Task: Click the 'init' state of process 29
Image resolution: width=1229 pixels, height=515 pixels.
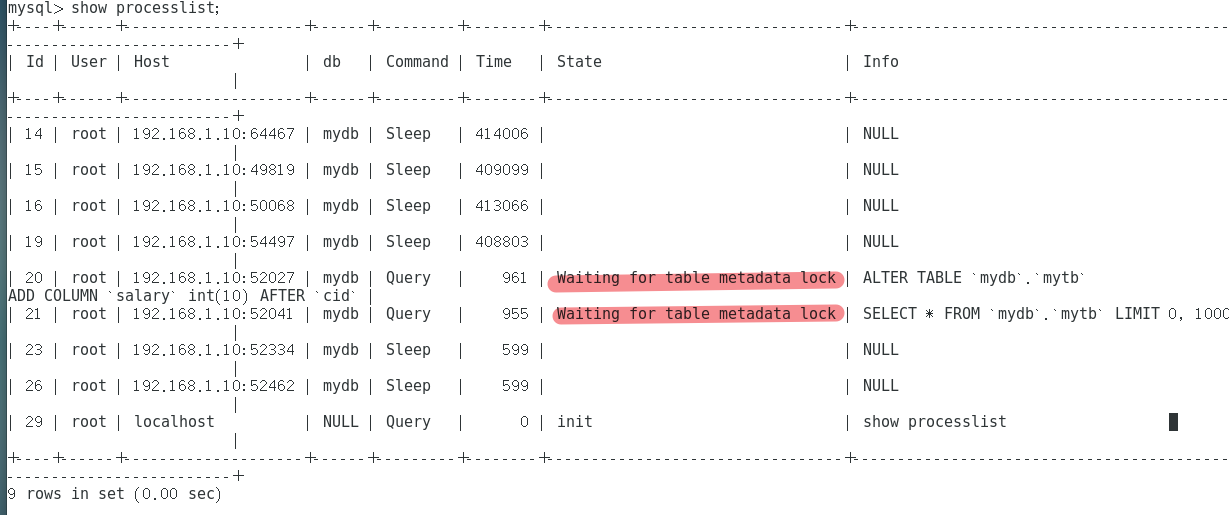Action: (575, 422)
